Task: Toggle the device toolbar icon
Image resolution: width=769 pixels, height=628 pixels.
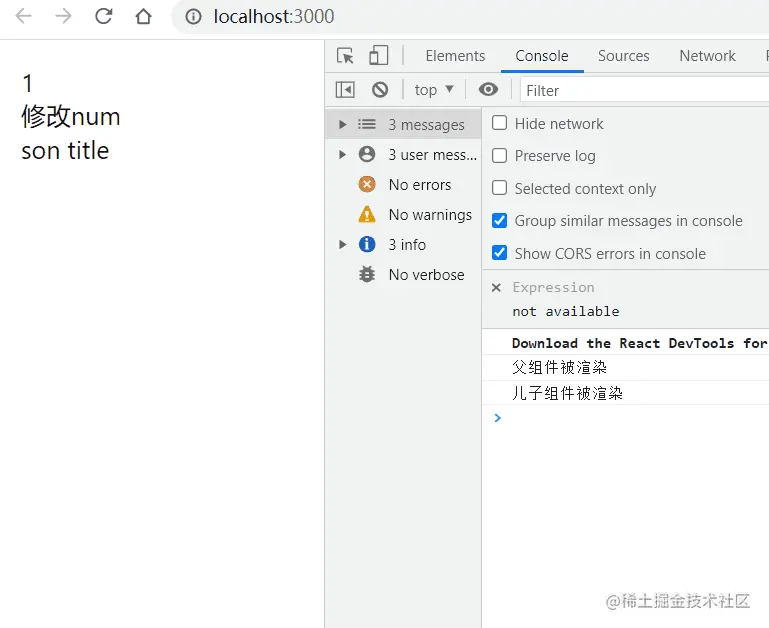Action: coord(378,55)
